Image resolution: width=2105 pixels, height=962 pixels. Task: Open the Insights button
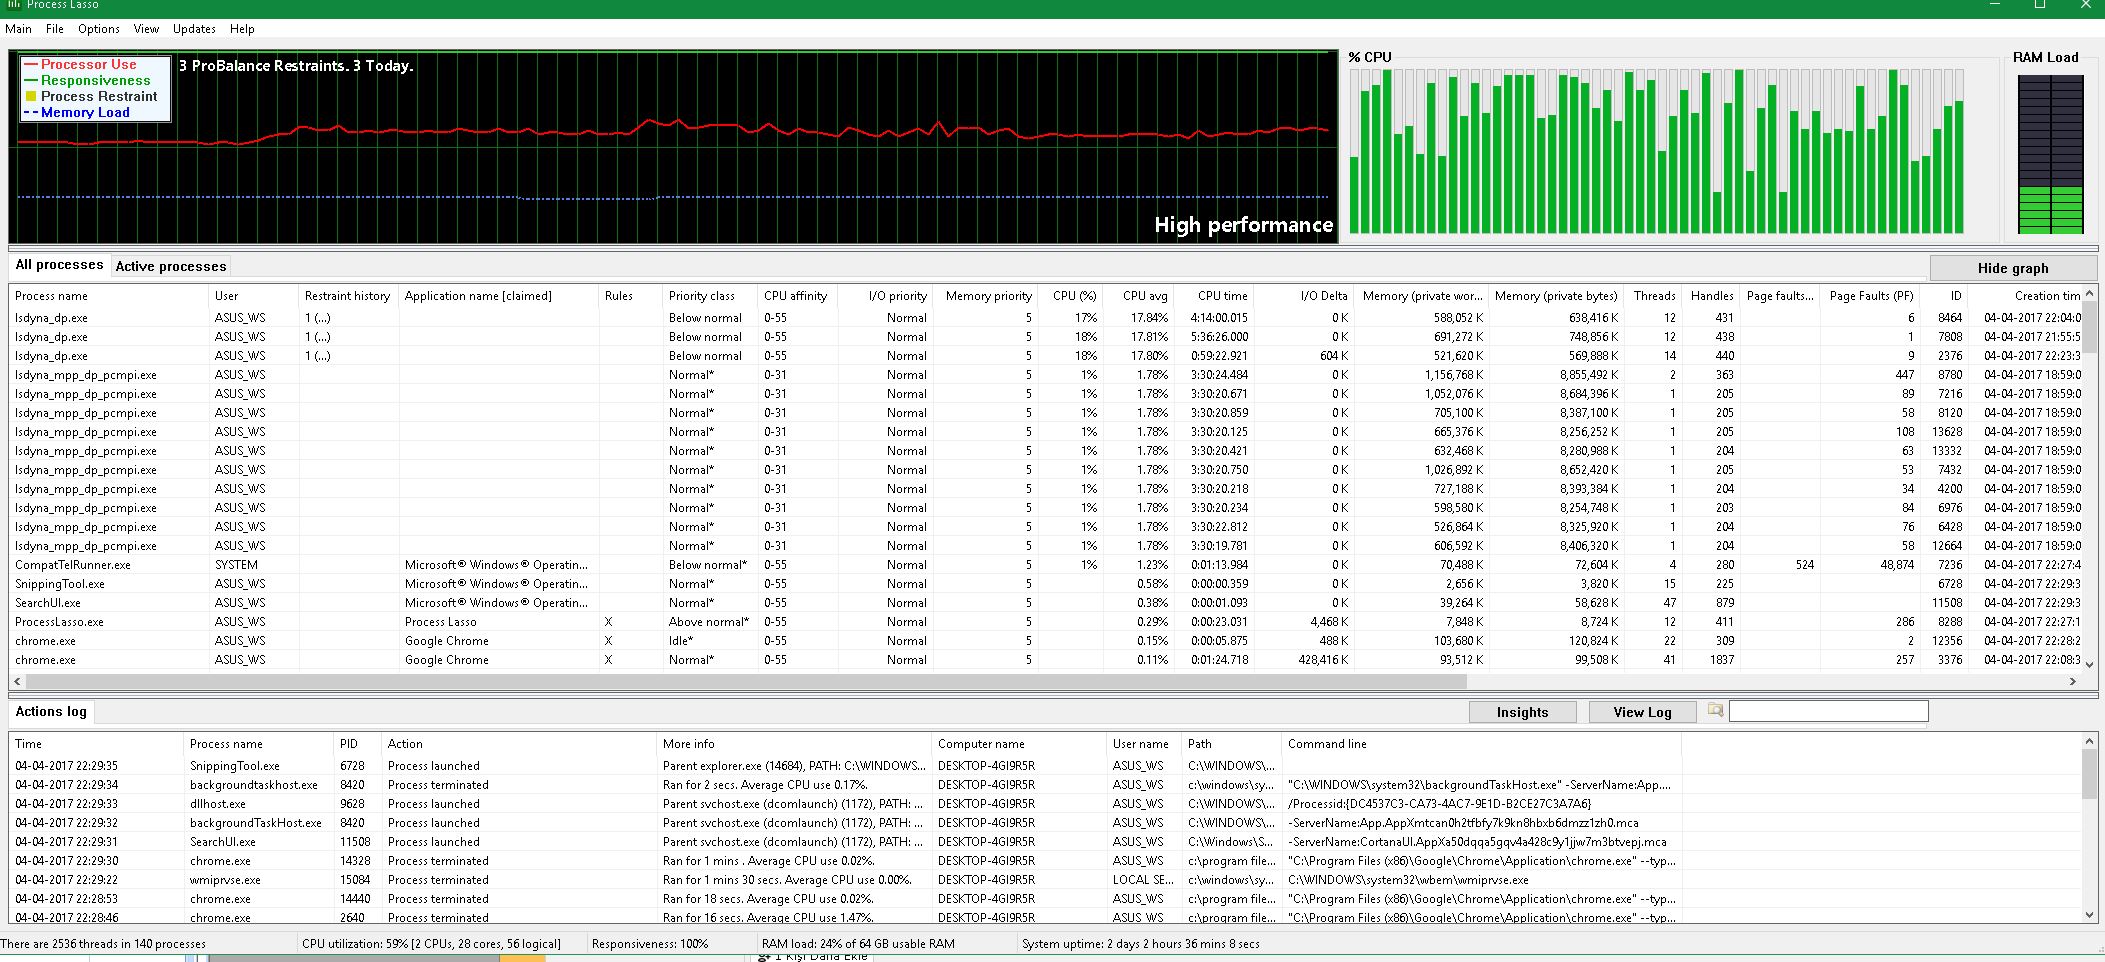1522,712
